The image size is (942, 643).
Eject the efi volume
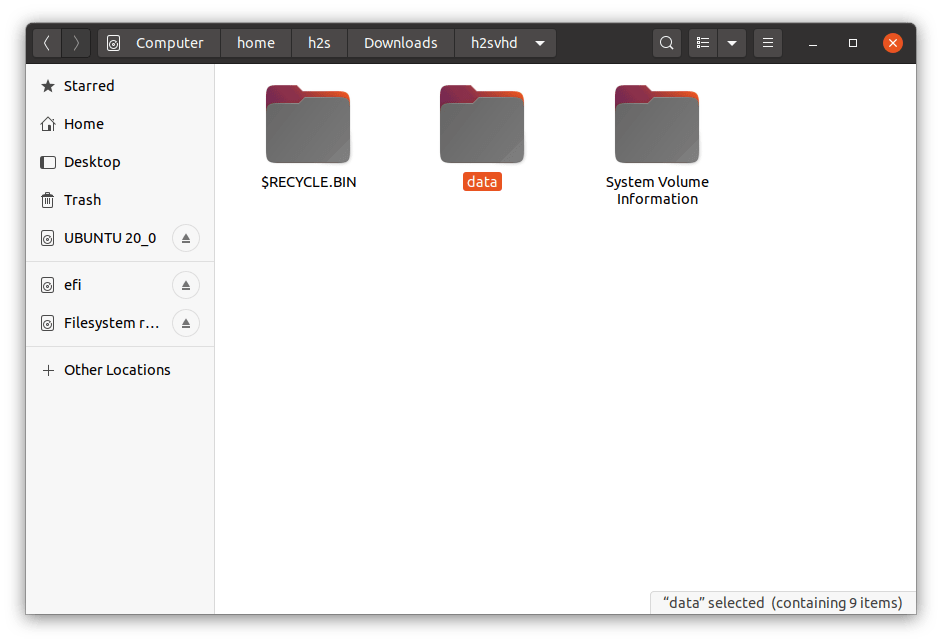point(185,285)
